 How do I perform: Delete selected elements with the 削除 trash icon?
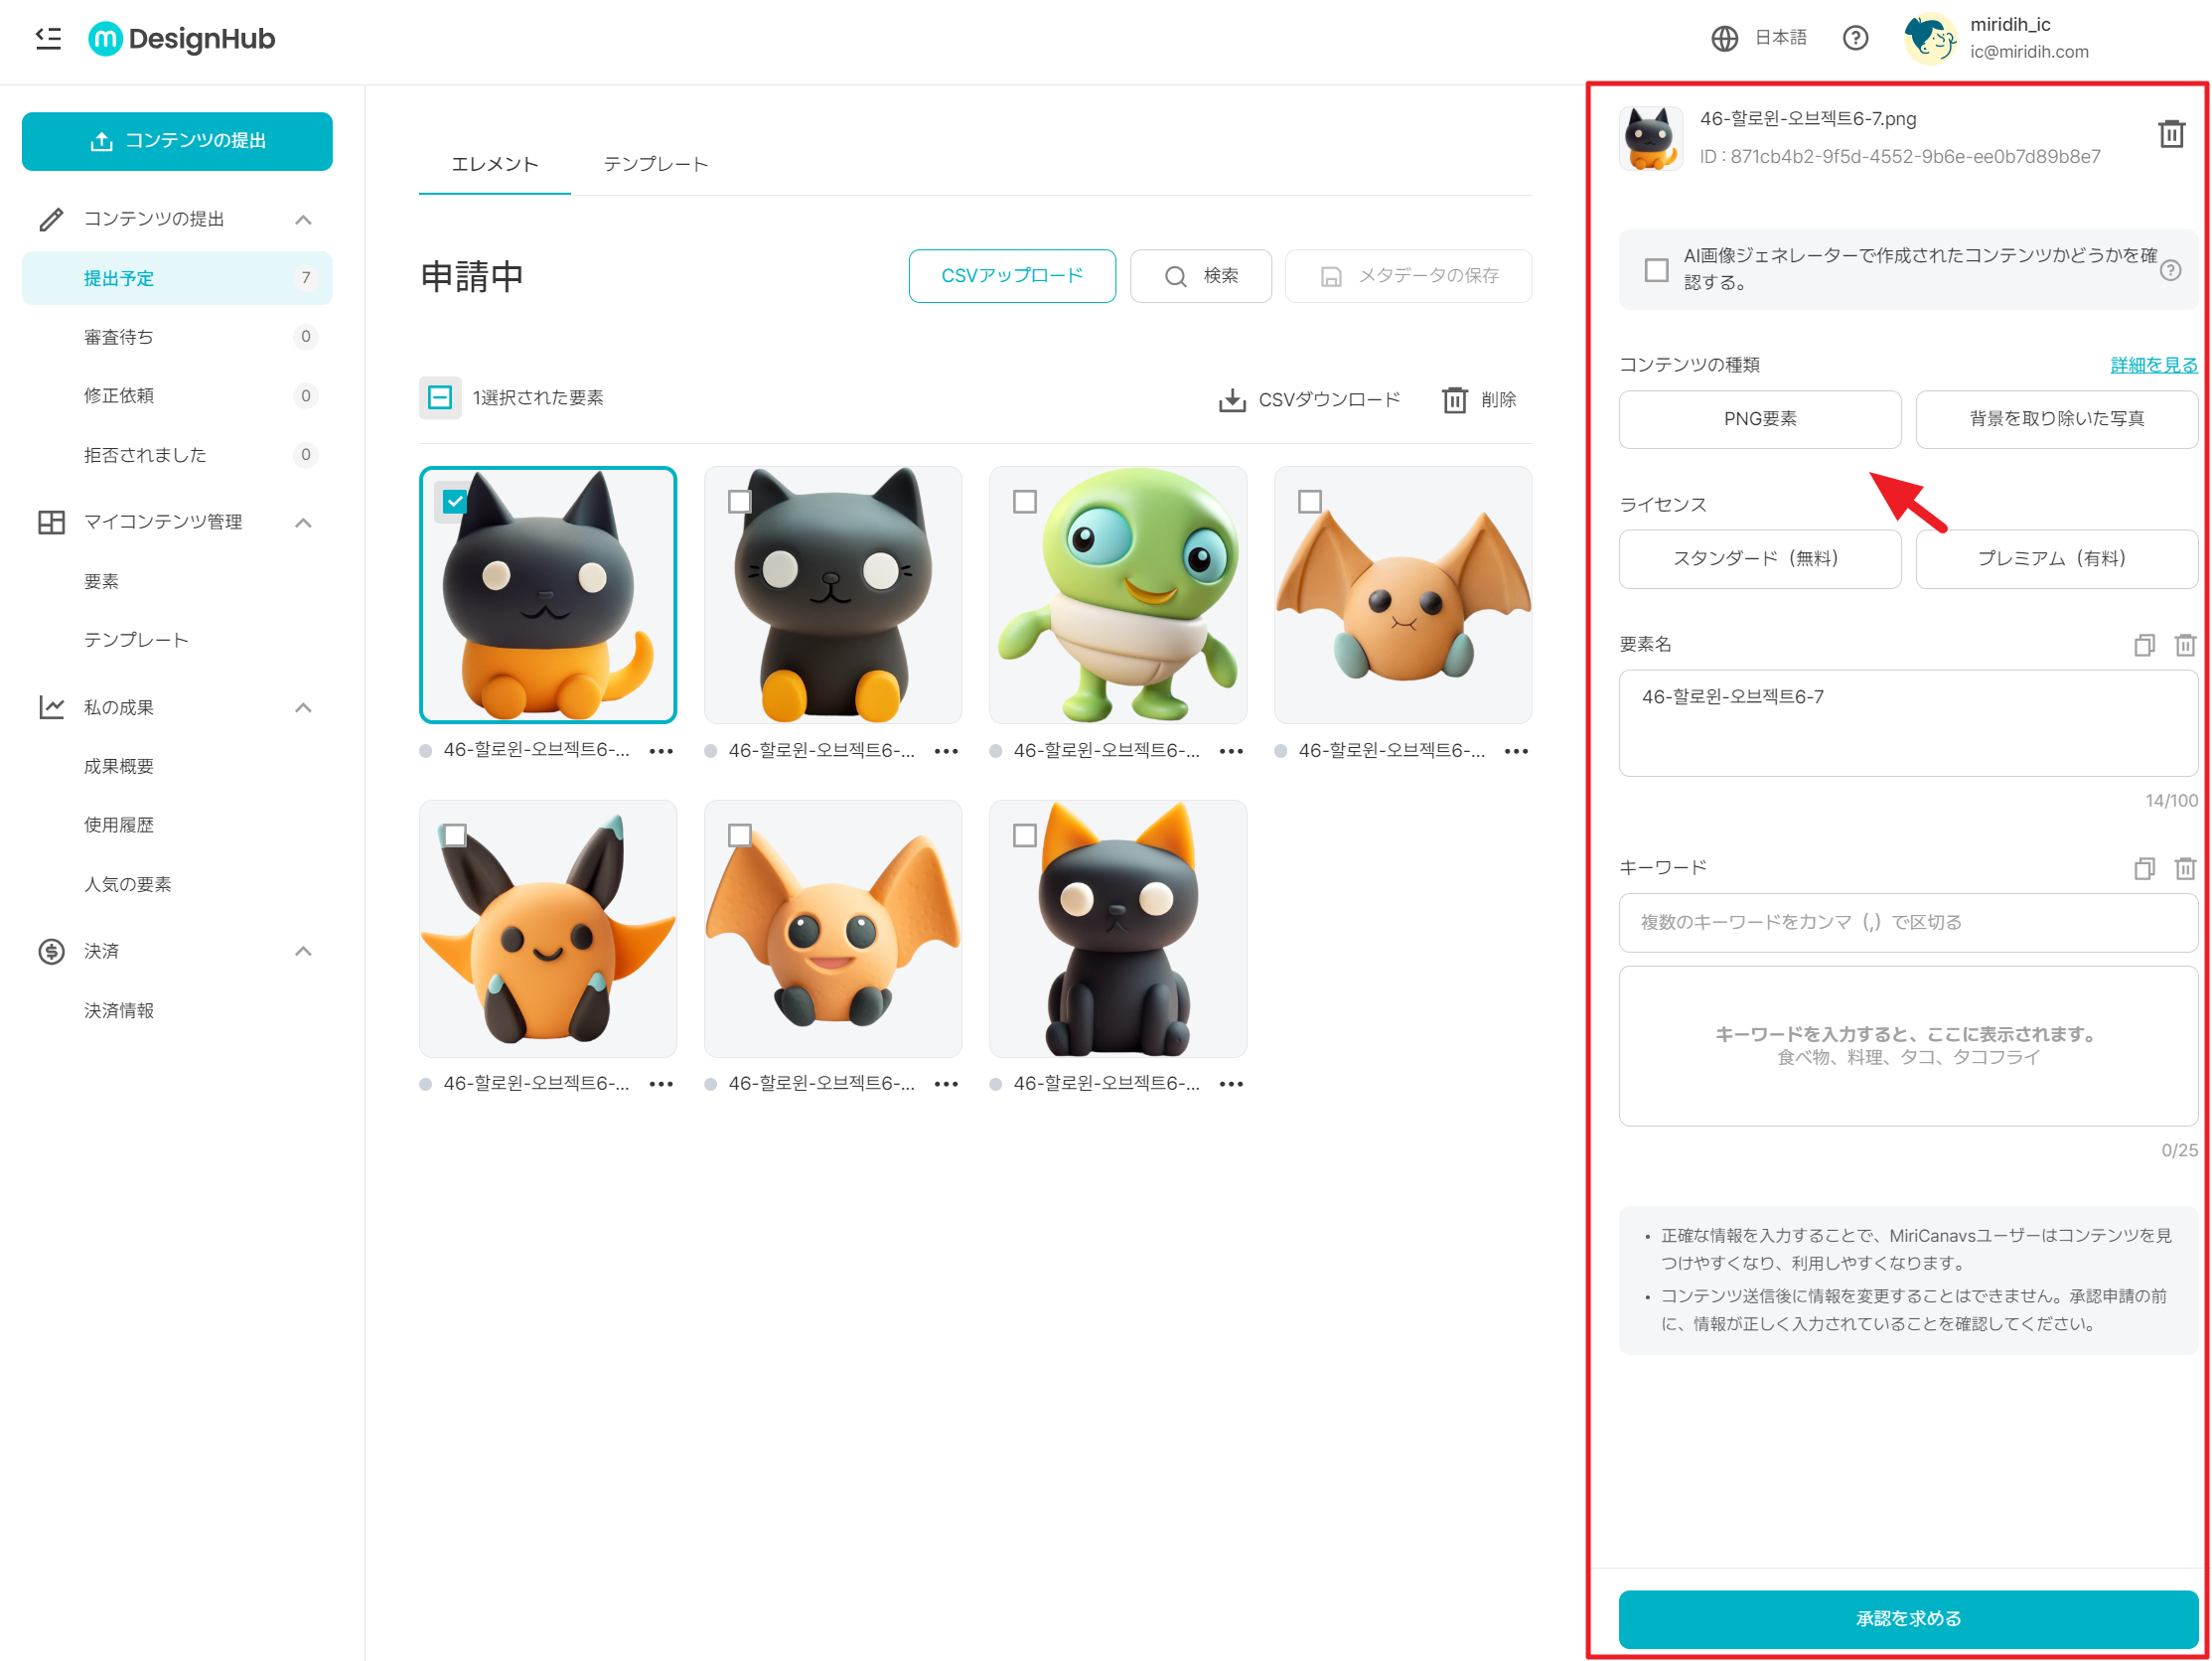(1455, 399)
